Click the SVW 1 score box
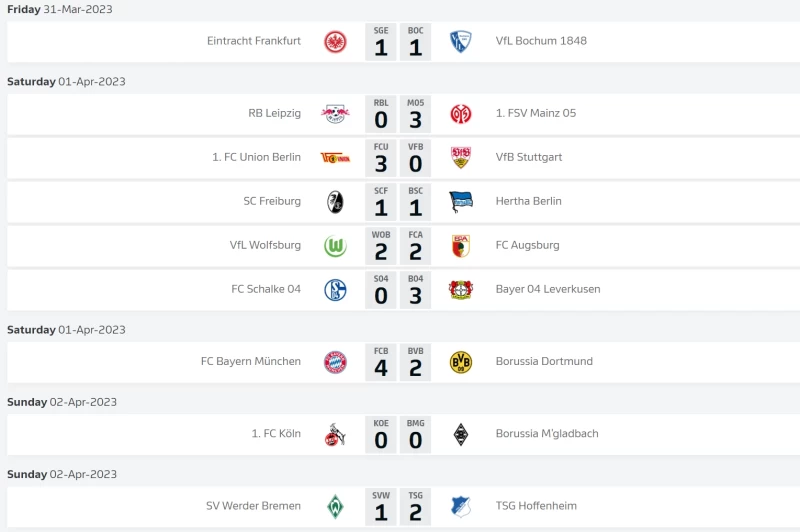Viewport: 800px width, 532px height. pos(381,507)
